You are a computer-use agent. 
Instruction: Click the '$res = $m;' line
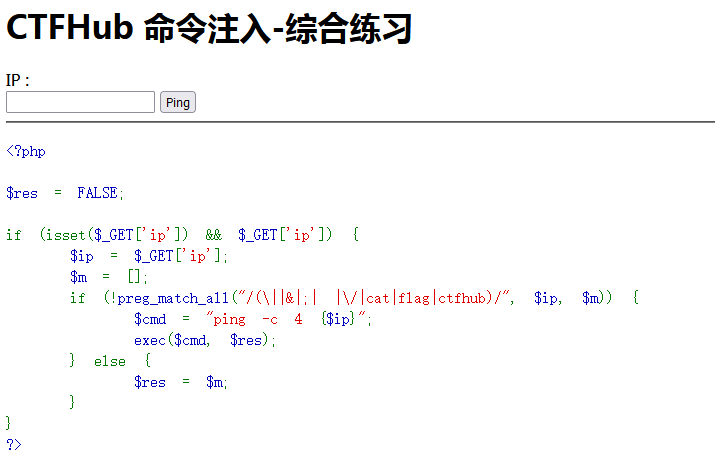[181, 382]
